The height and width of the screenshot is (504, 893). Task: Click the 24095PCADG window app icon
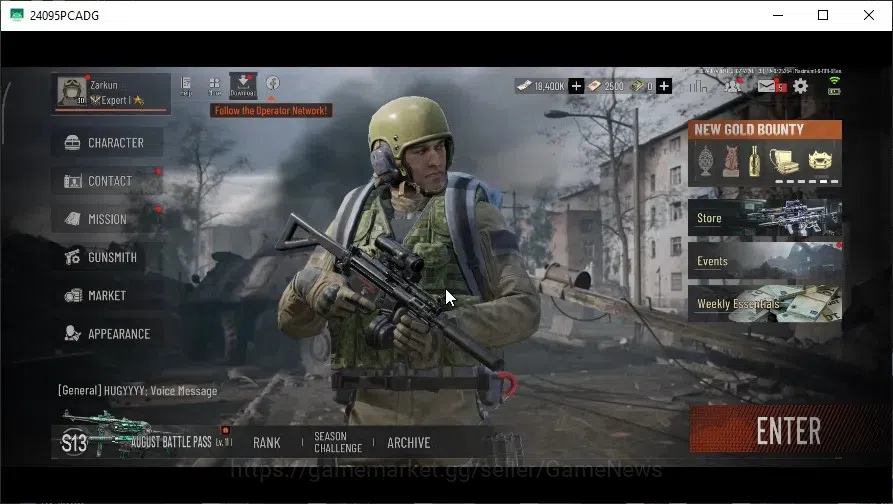17,15
